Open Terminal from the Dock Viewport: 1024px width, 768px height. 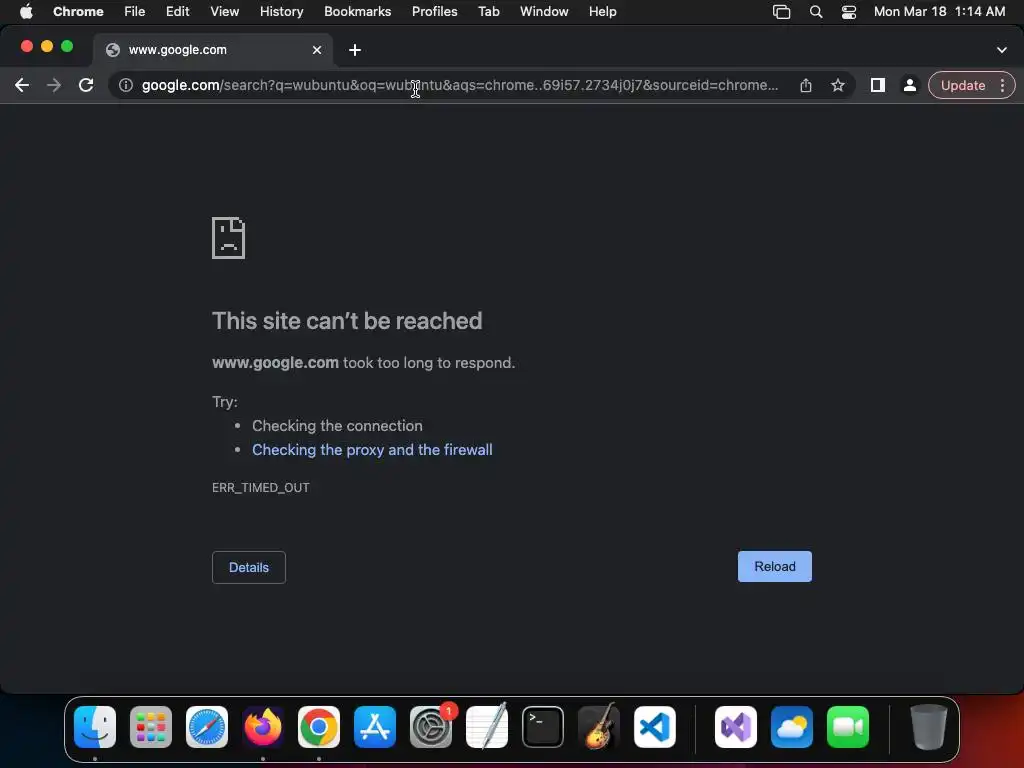coord(543,727)
